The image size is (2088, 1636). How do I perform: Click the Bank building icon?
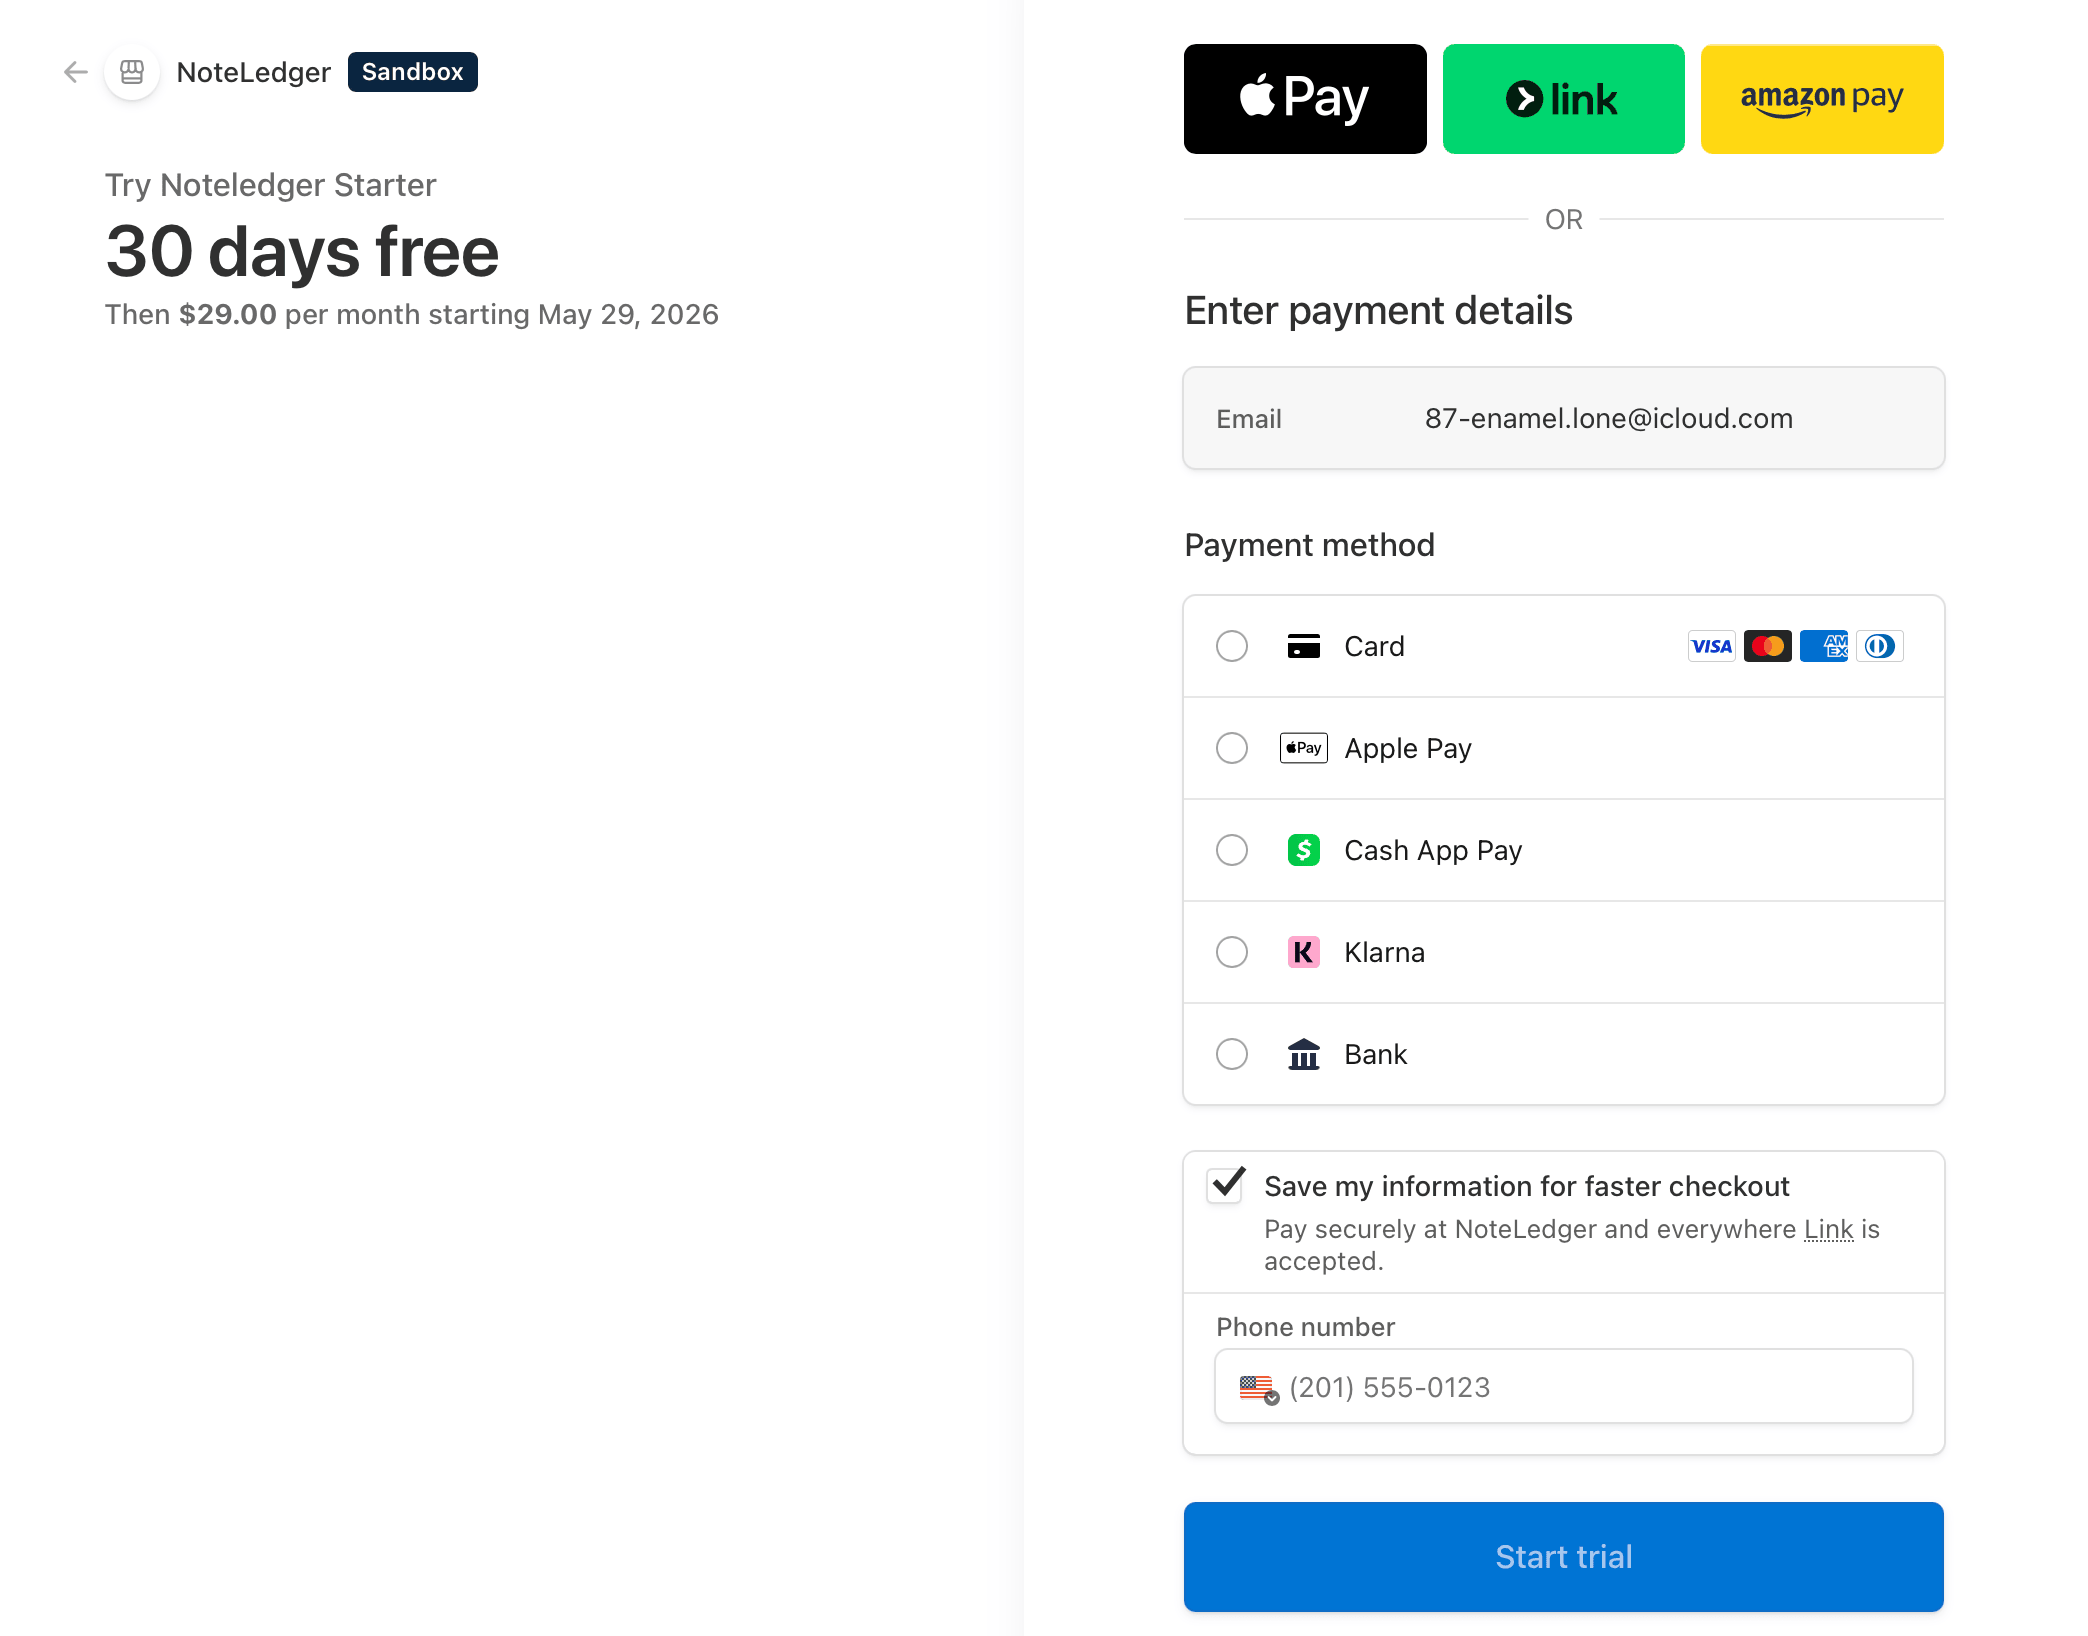click(1303, 1054)
